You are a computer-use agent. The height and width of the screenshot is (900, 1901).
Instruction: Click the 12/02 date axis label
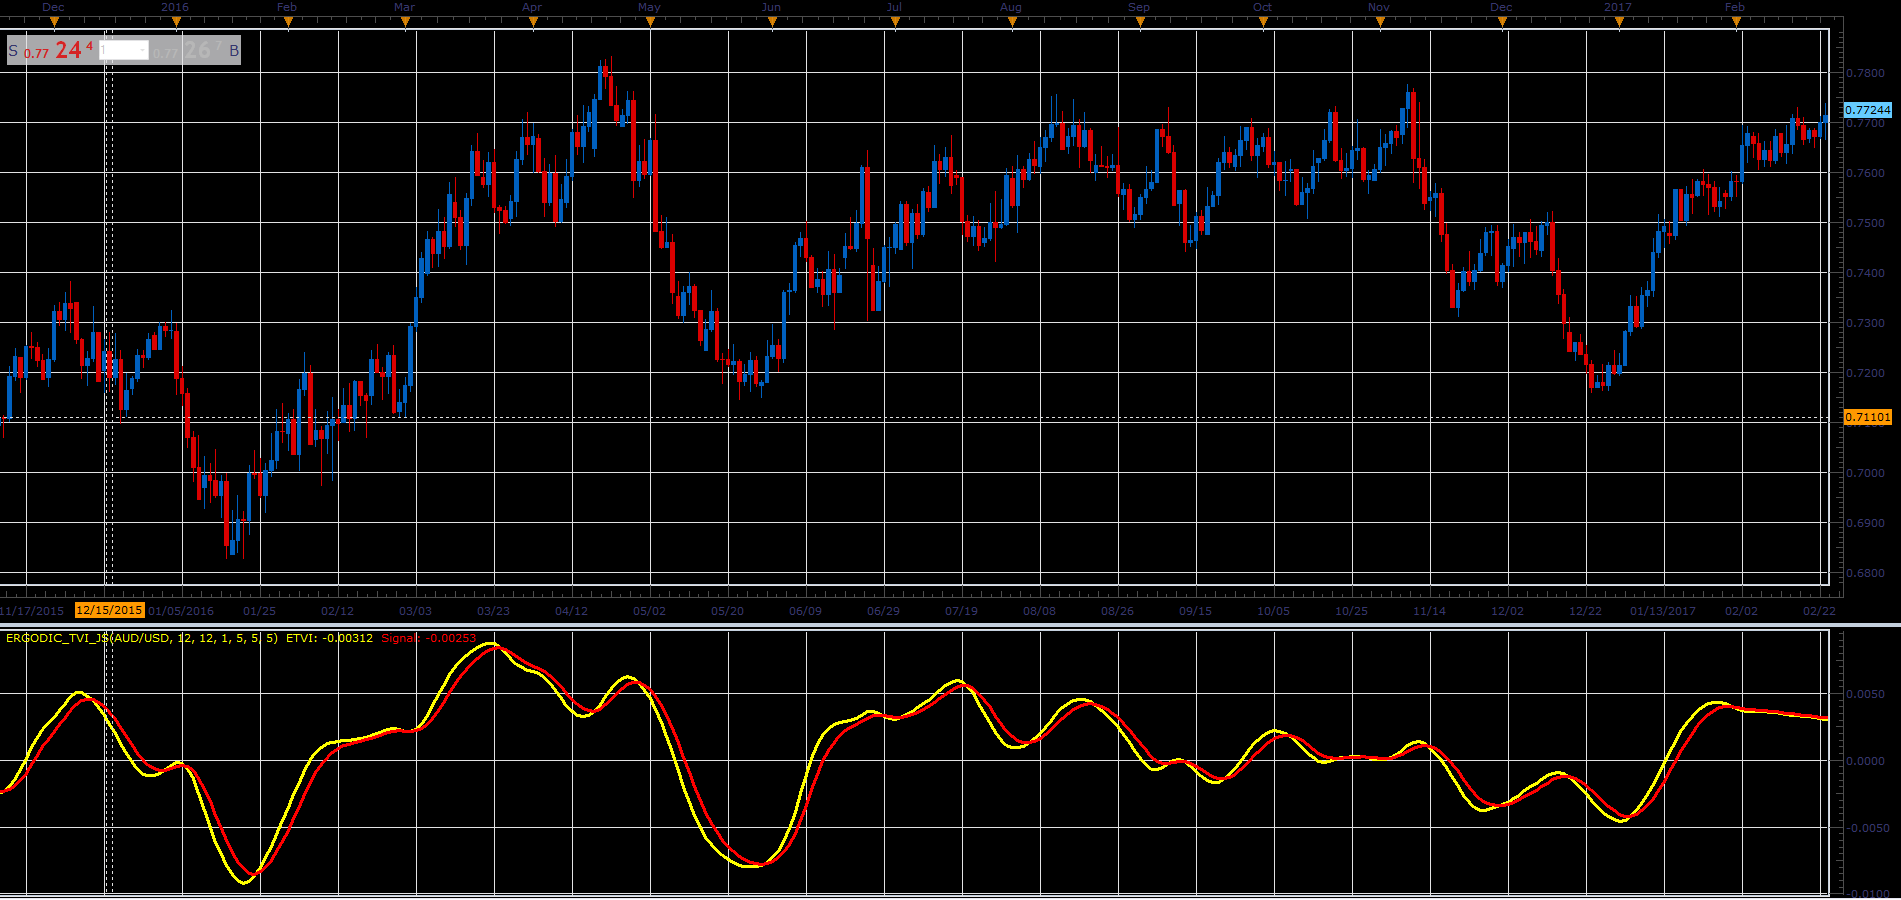click(x=1507, y=611)
